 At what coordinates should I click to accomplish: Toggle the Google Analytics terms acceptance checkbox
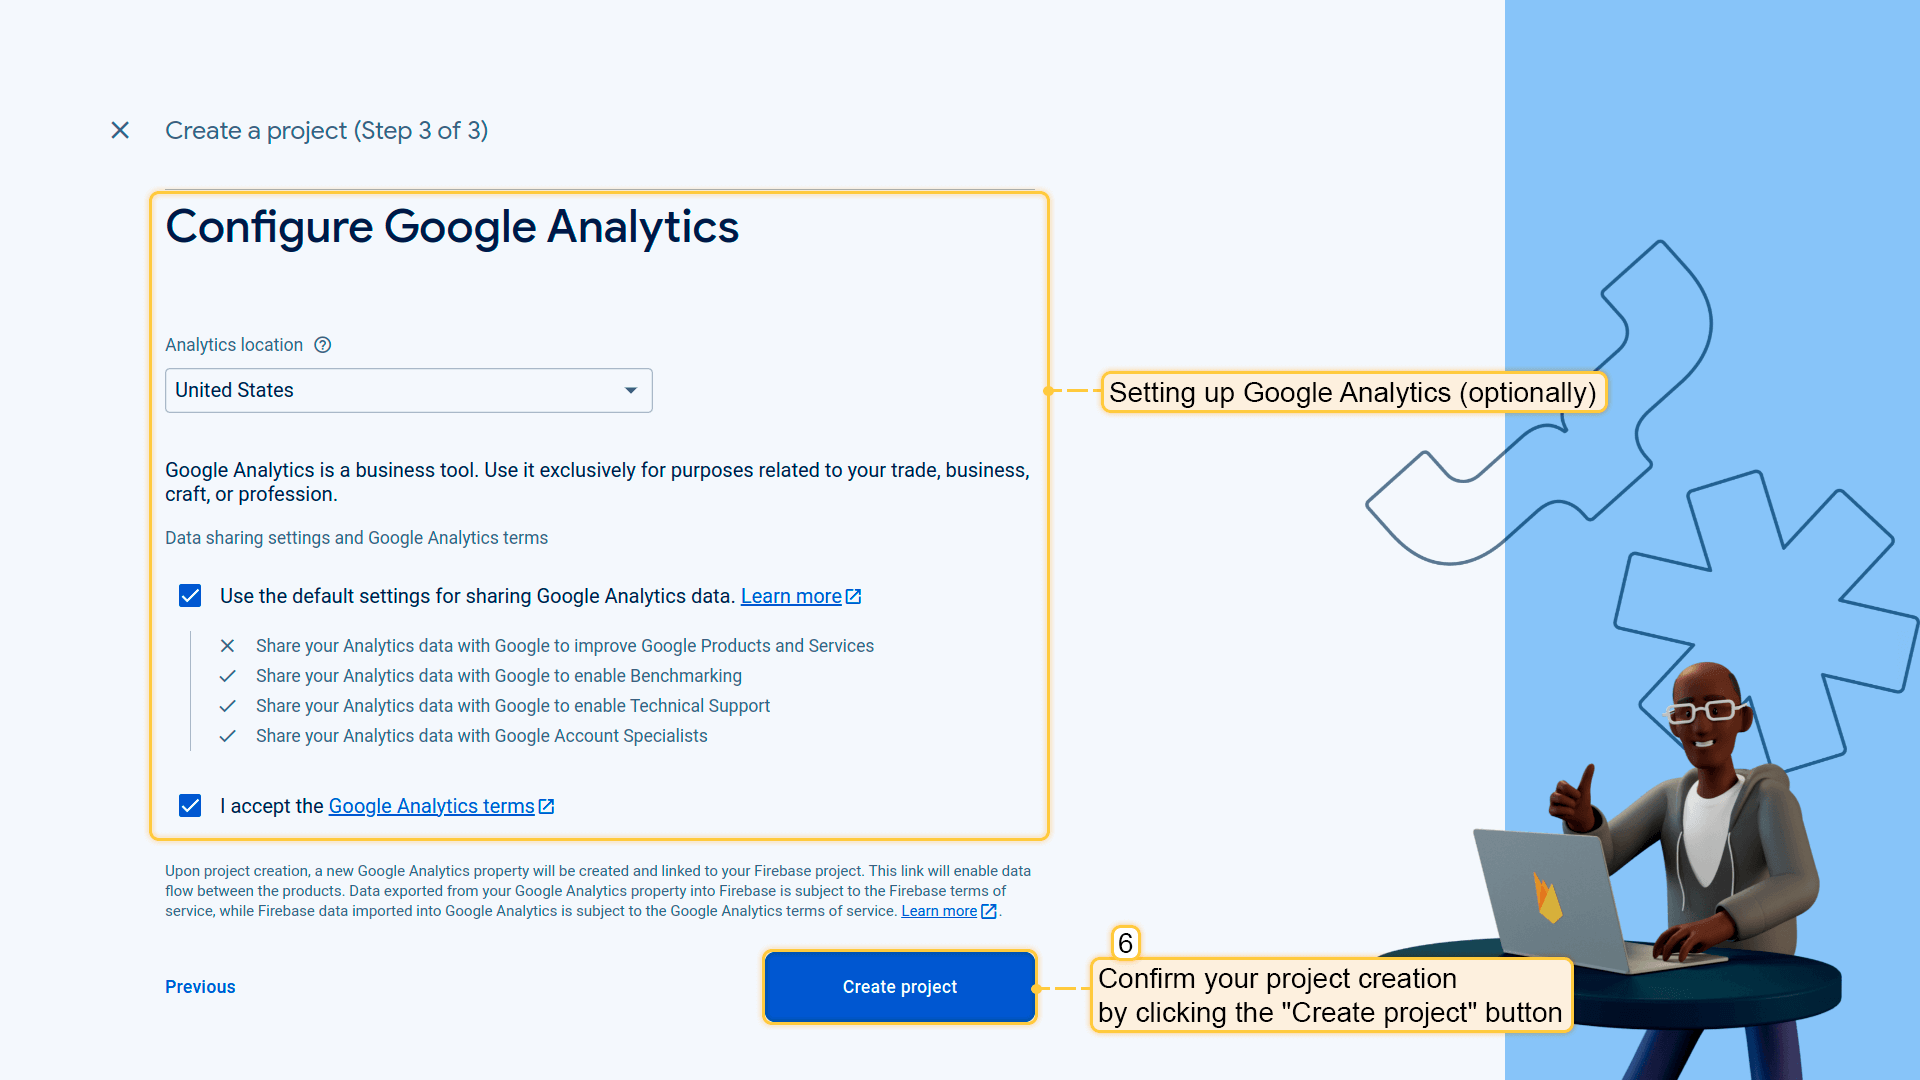pyautogui.click(x=190, y=806)
